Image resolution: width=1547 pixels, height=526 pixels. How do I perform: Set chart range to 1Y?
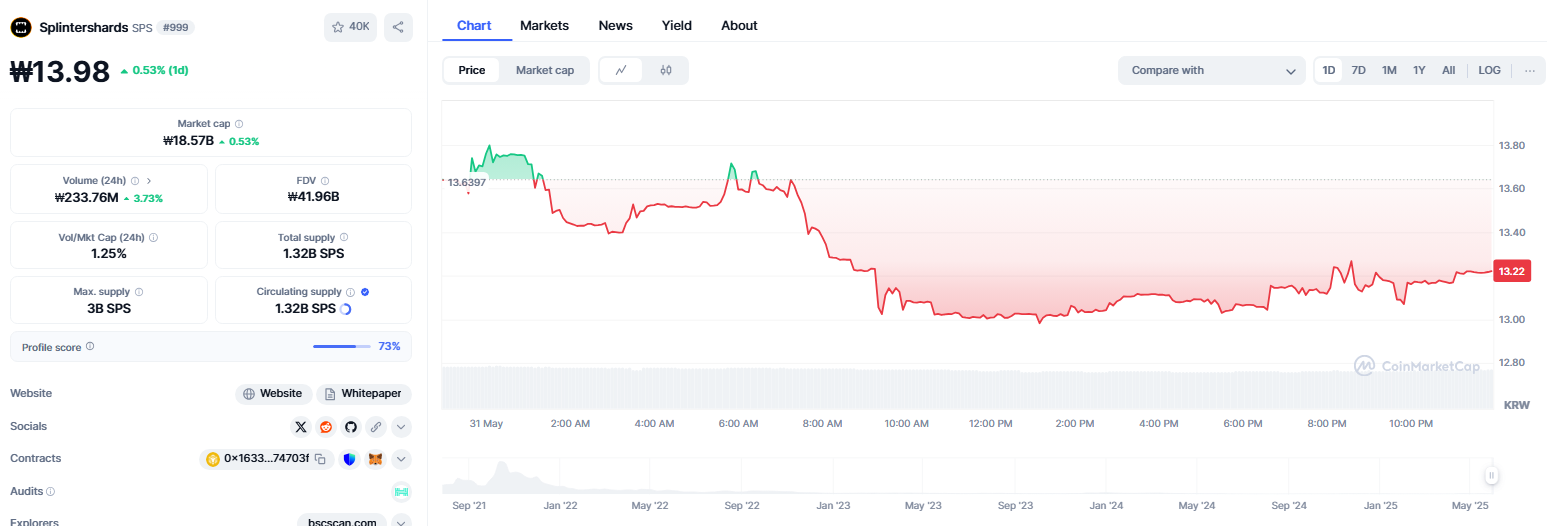tap(1419, 70)
